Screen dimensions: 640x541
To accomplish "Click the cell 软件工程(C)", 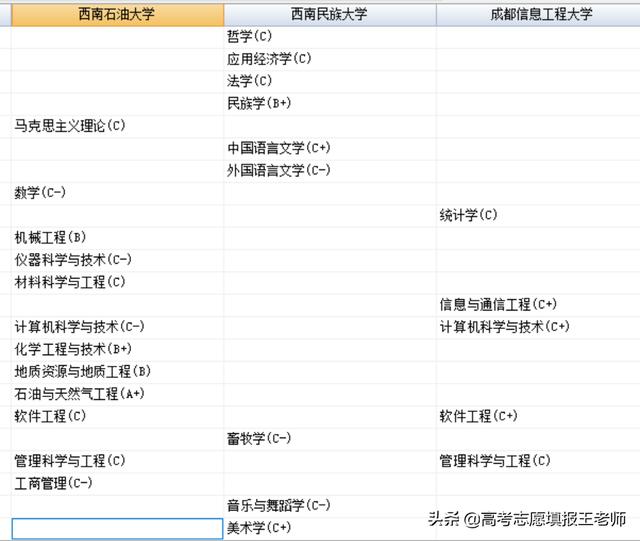I will [x=118, y=417].
